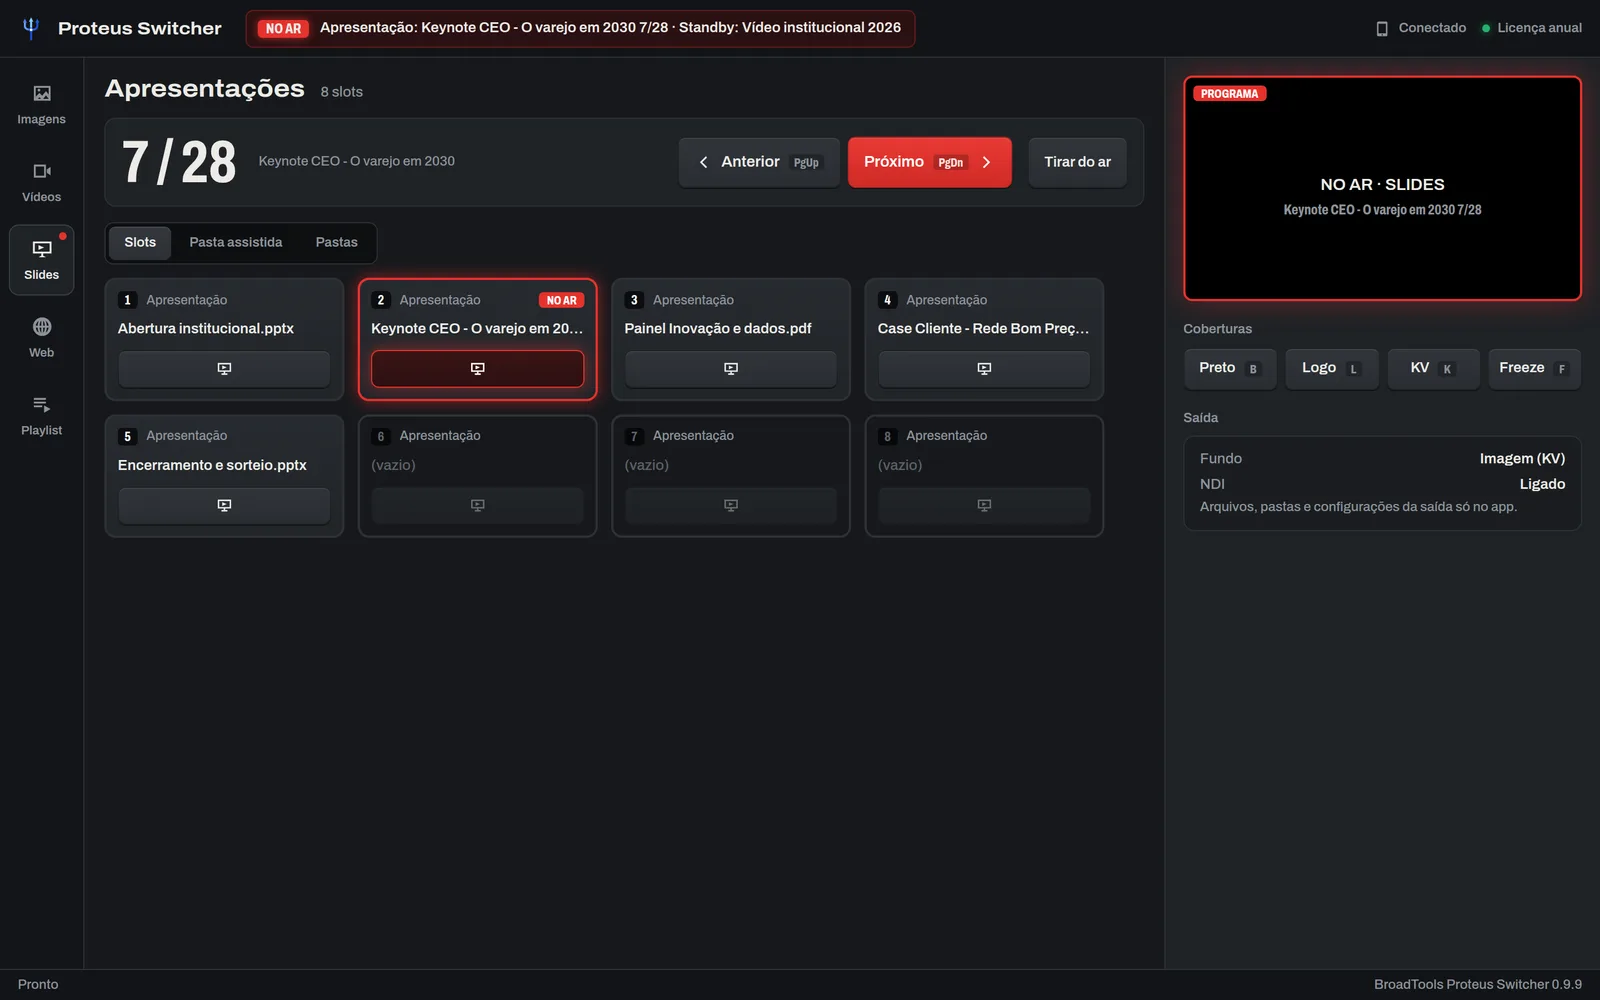Click the NO AR status banner
Image resolution: width=1600 pixels, height=1000 pixels.
pos(580,28)
